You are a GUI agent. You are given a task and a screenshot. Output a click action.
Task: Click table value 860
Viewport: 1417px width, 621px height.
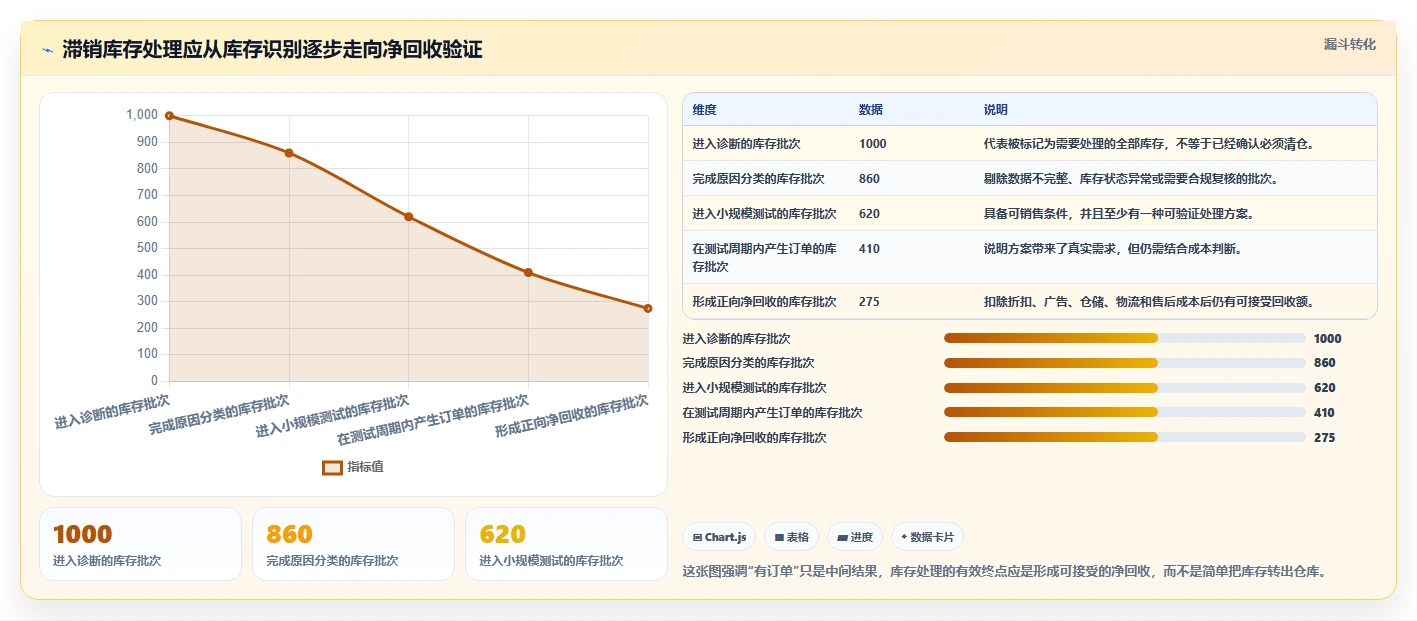click(x=869, y=179)
